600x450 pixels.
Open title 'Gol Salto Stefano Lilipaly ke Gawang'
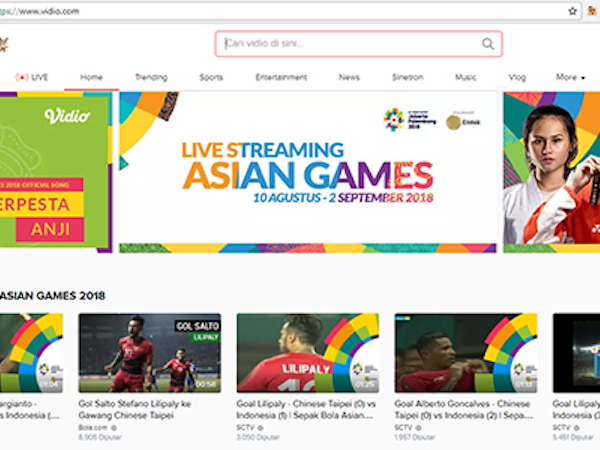click(x=135, y=409)
